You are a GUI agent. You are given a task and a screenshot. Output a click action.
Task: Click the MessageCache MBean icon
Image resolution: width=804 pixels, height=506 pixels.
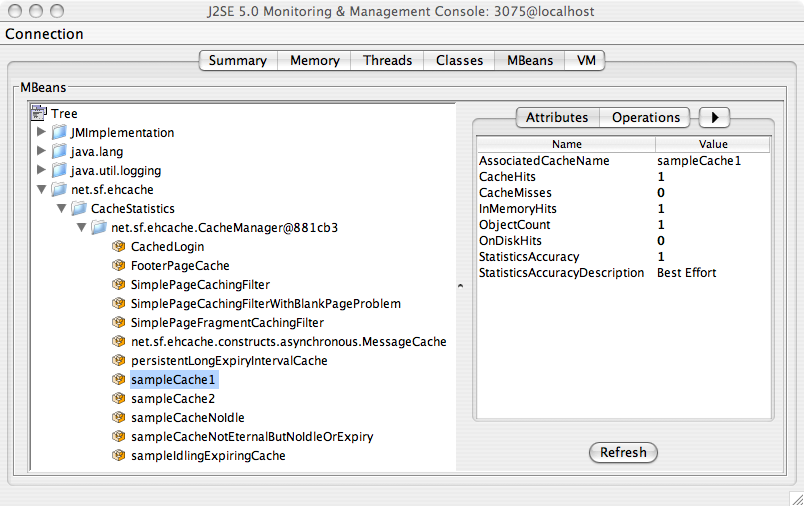click(x=118, y=341)
